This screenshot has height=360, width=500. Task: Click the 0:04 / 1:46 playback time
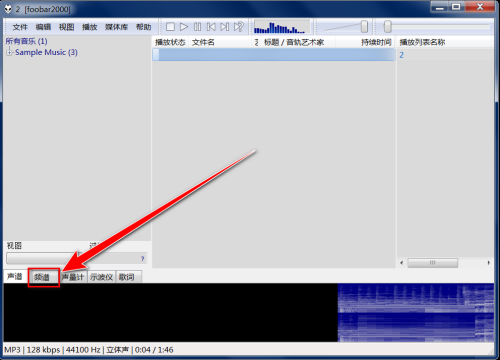pyautogui.click(x=154, y=350)
